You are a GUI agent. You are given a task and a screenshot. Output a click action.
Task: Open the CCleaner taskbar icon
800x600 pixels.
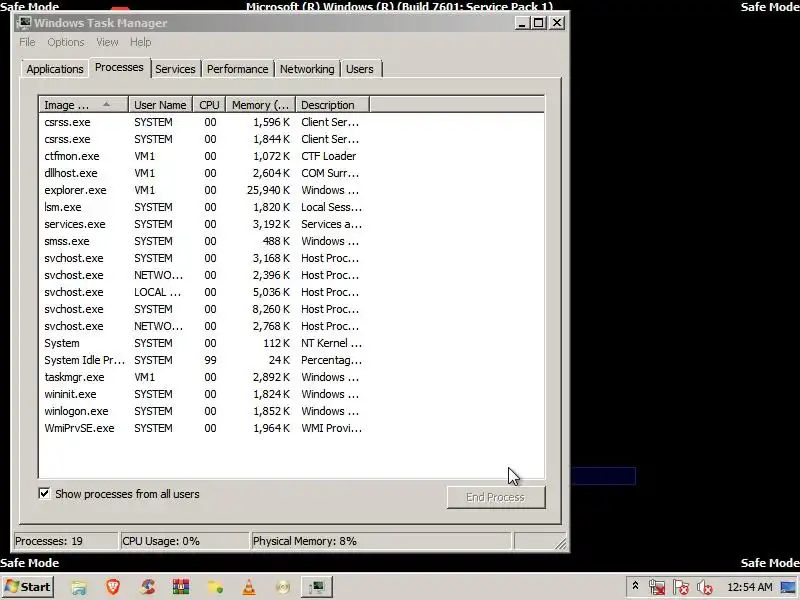pyautogui.click(x=147, y=587)
